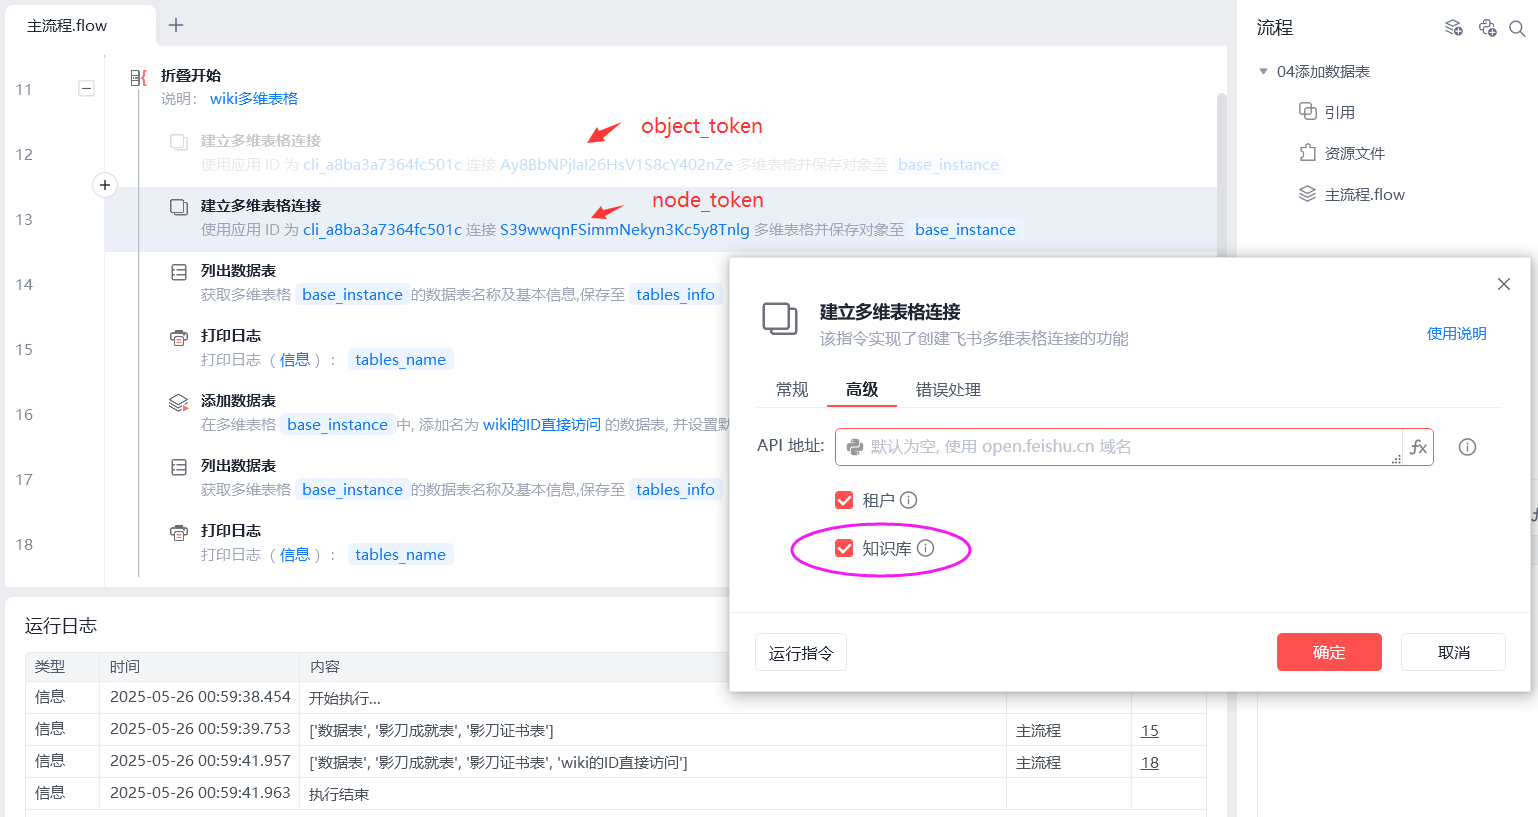Image resolution: width=1538 pixels, height=817 pixels.
Task: Open the 使用说明 link
Action: (x=1456, y=333)
